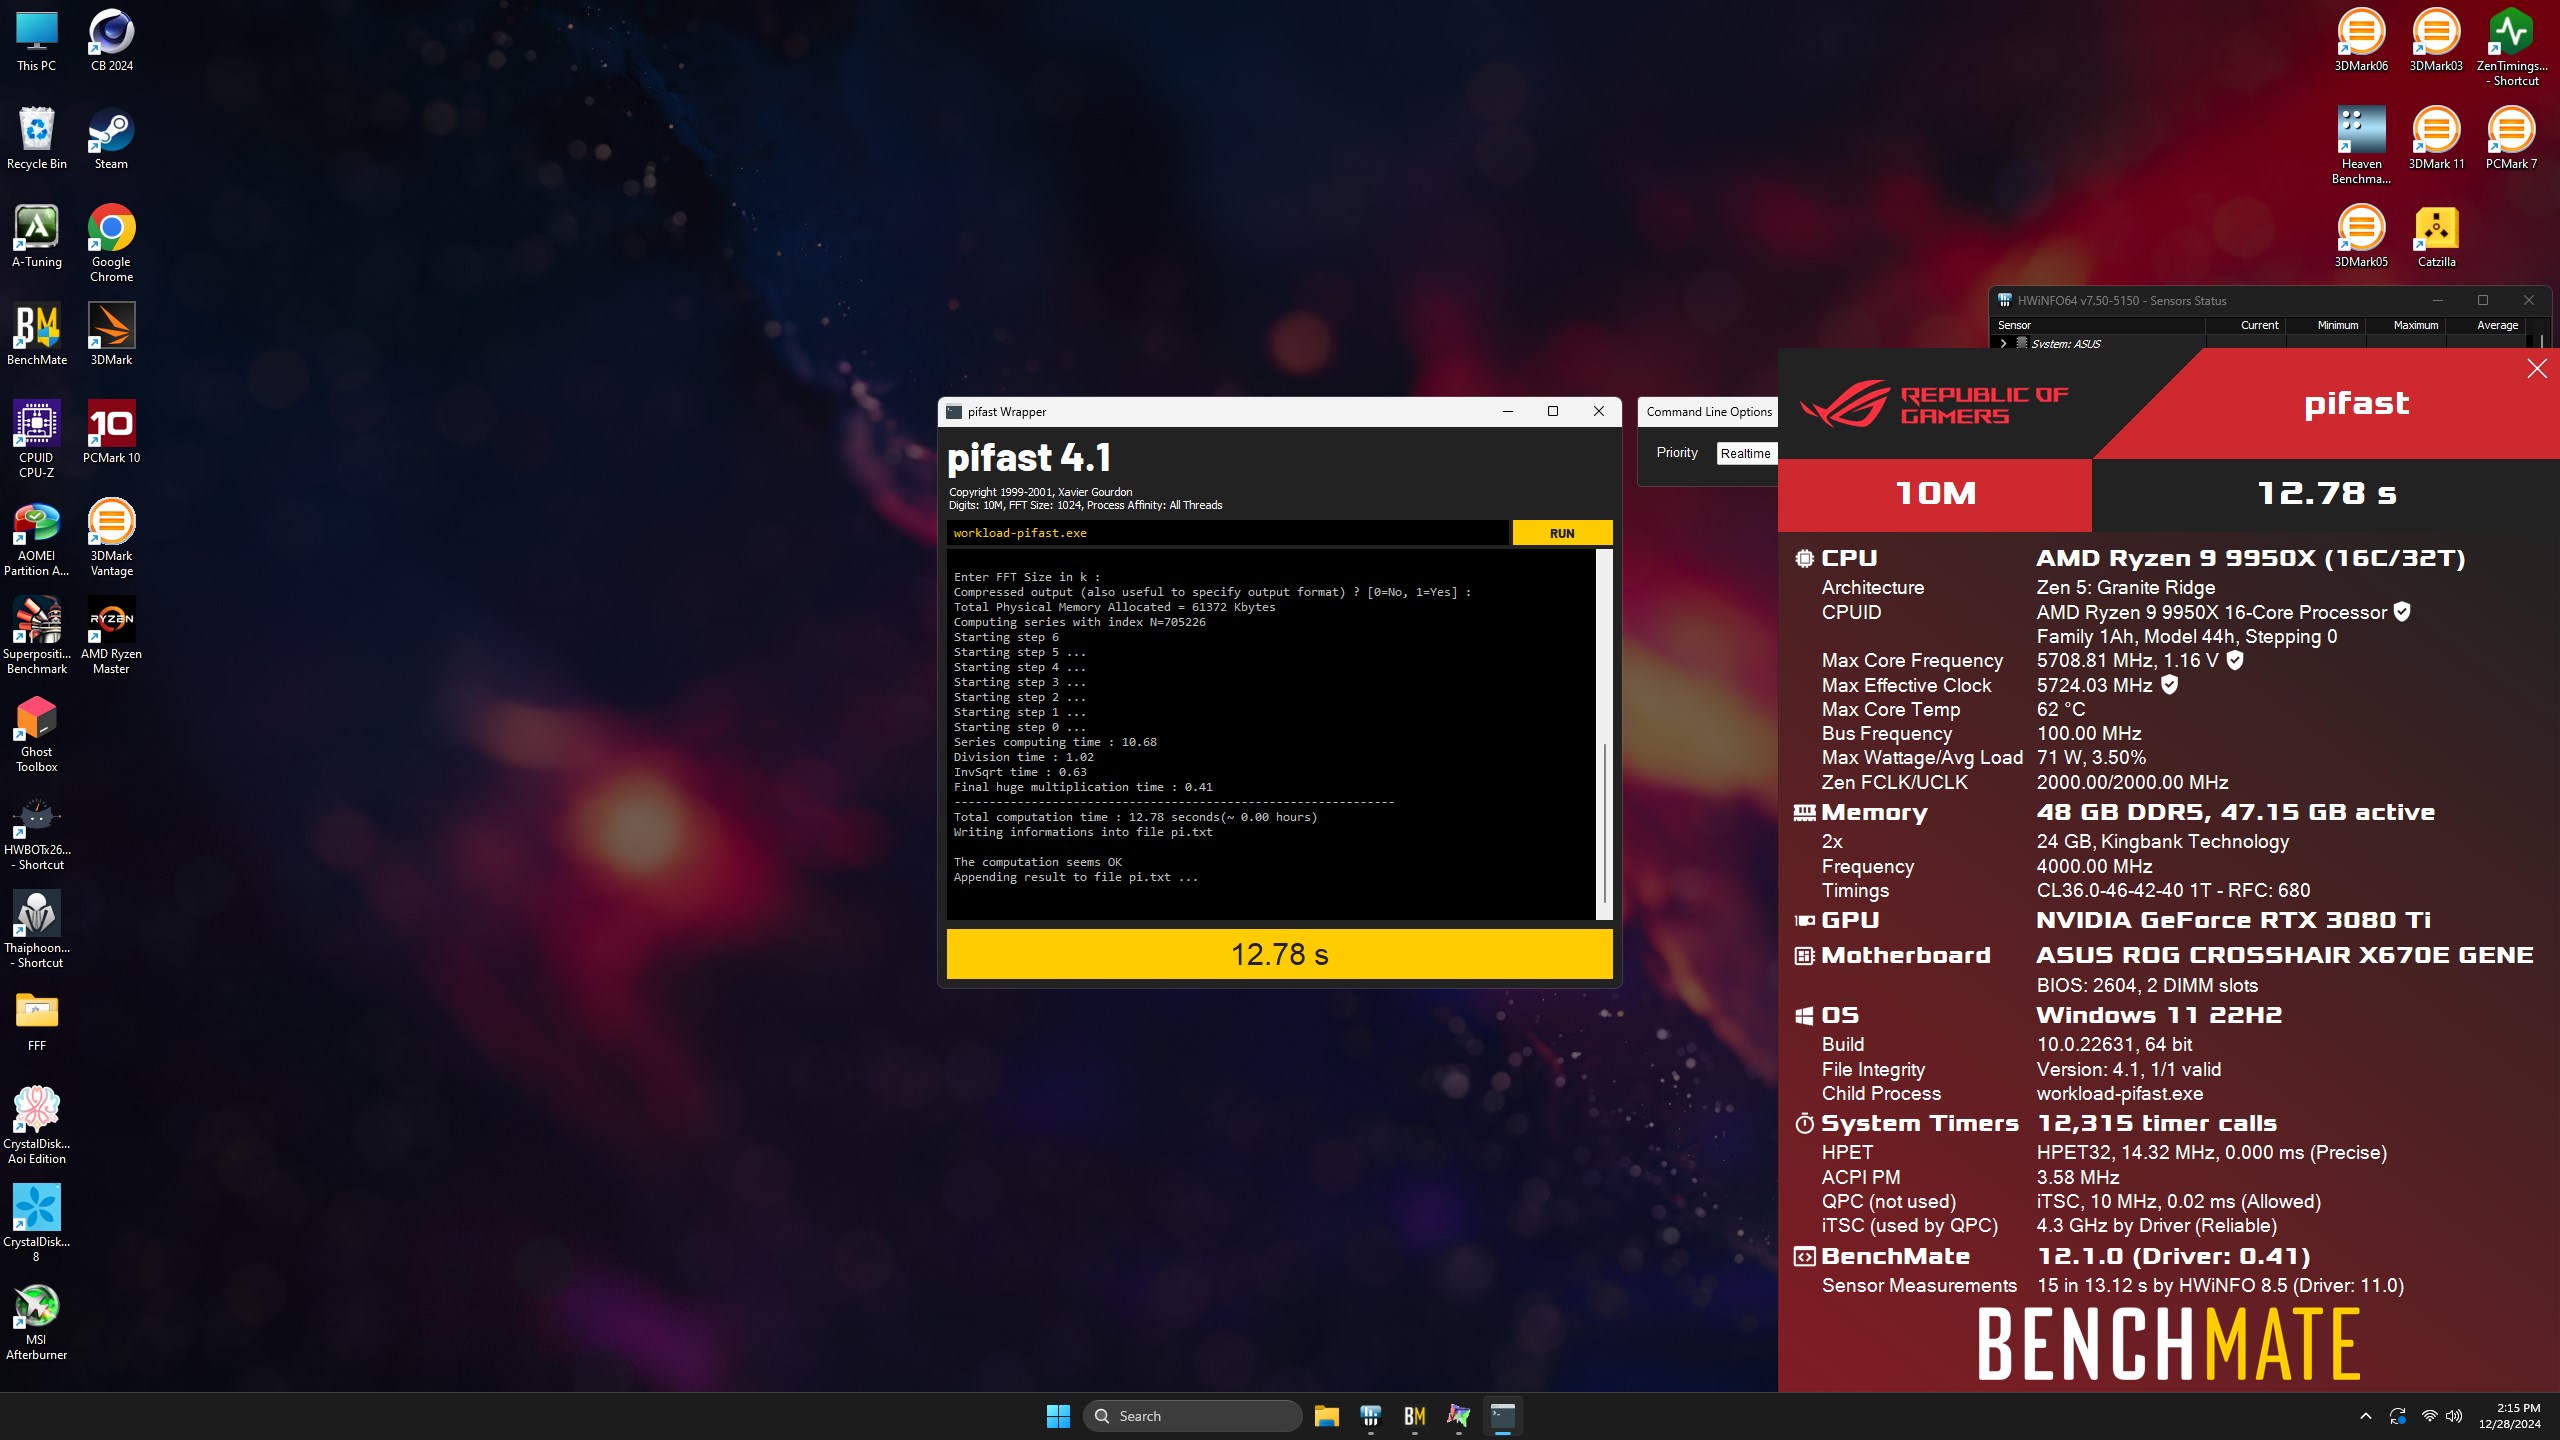Image resolution: width=2560 pixels, height=1440 pixels.
Task: Click the yellow RUN button in pifast
Action: click(x=1562, y=533)
